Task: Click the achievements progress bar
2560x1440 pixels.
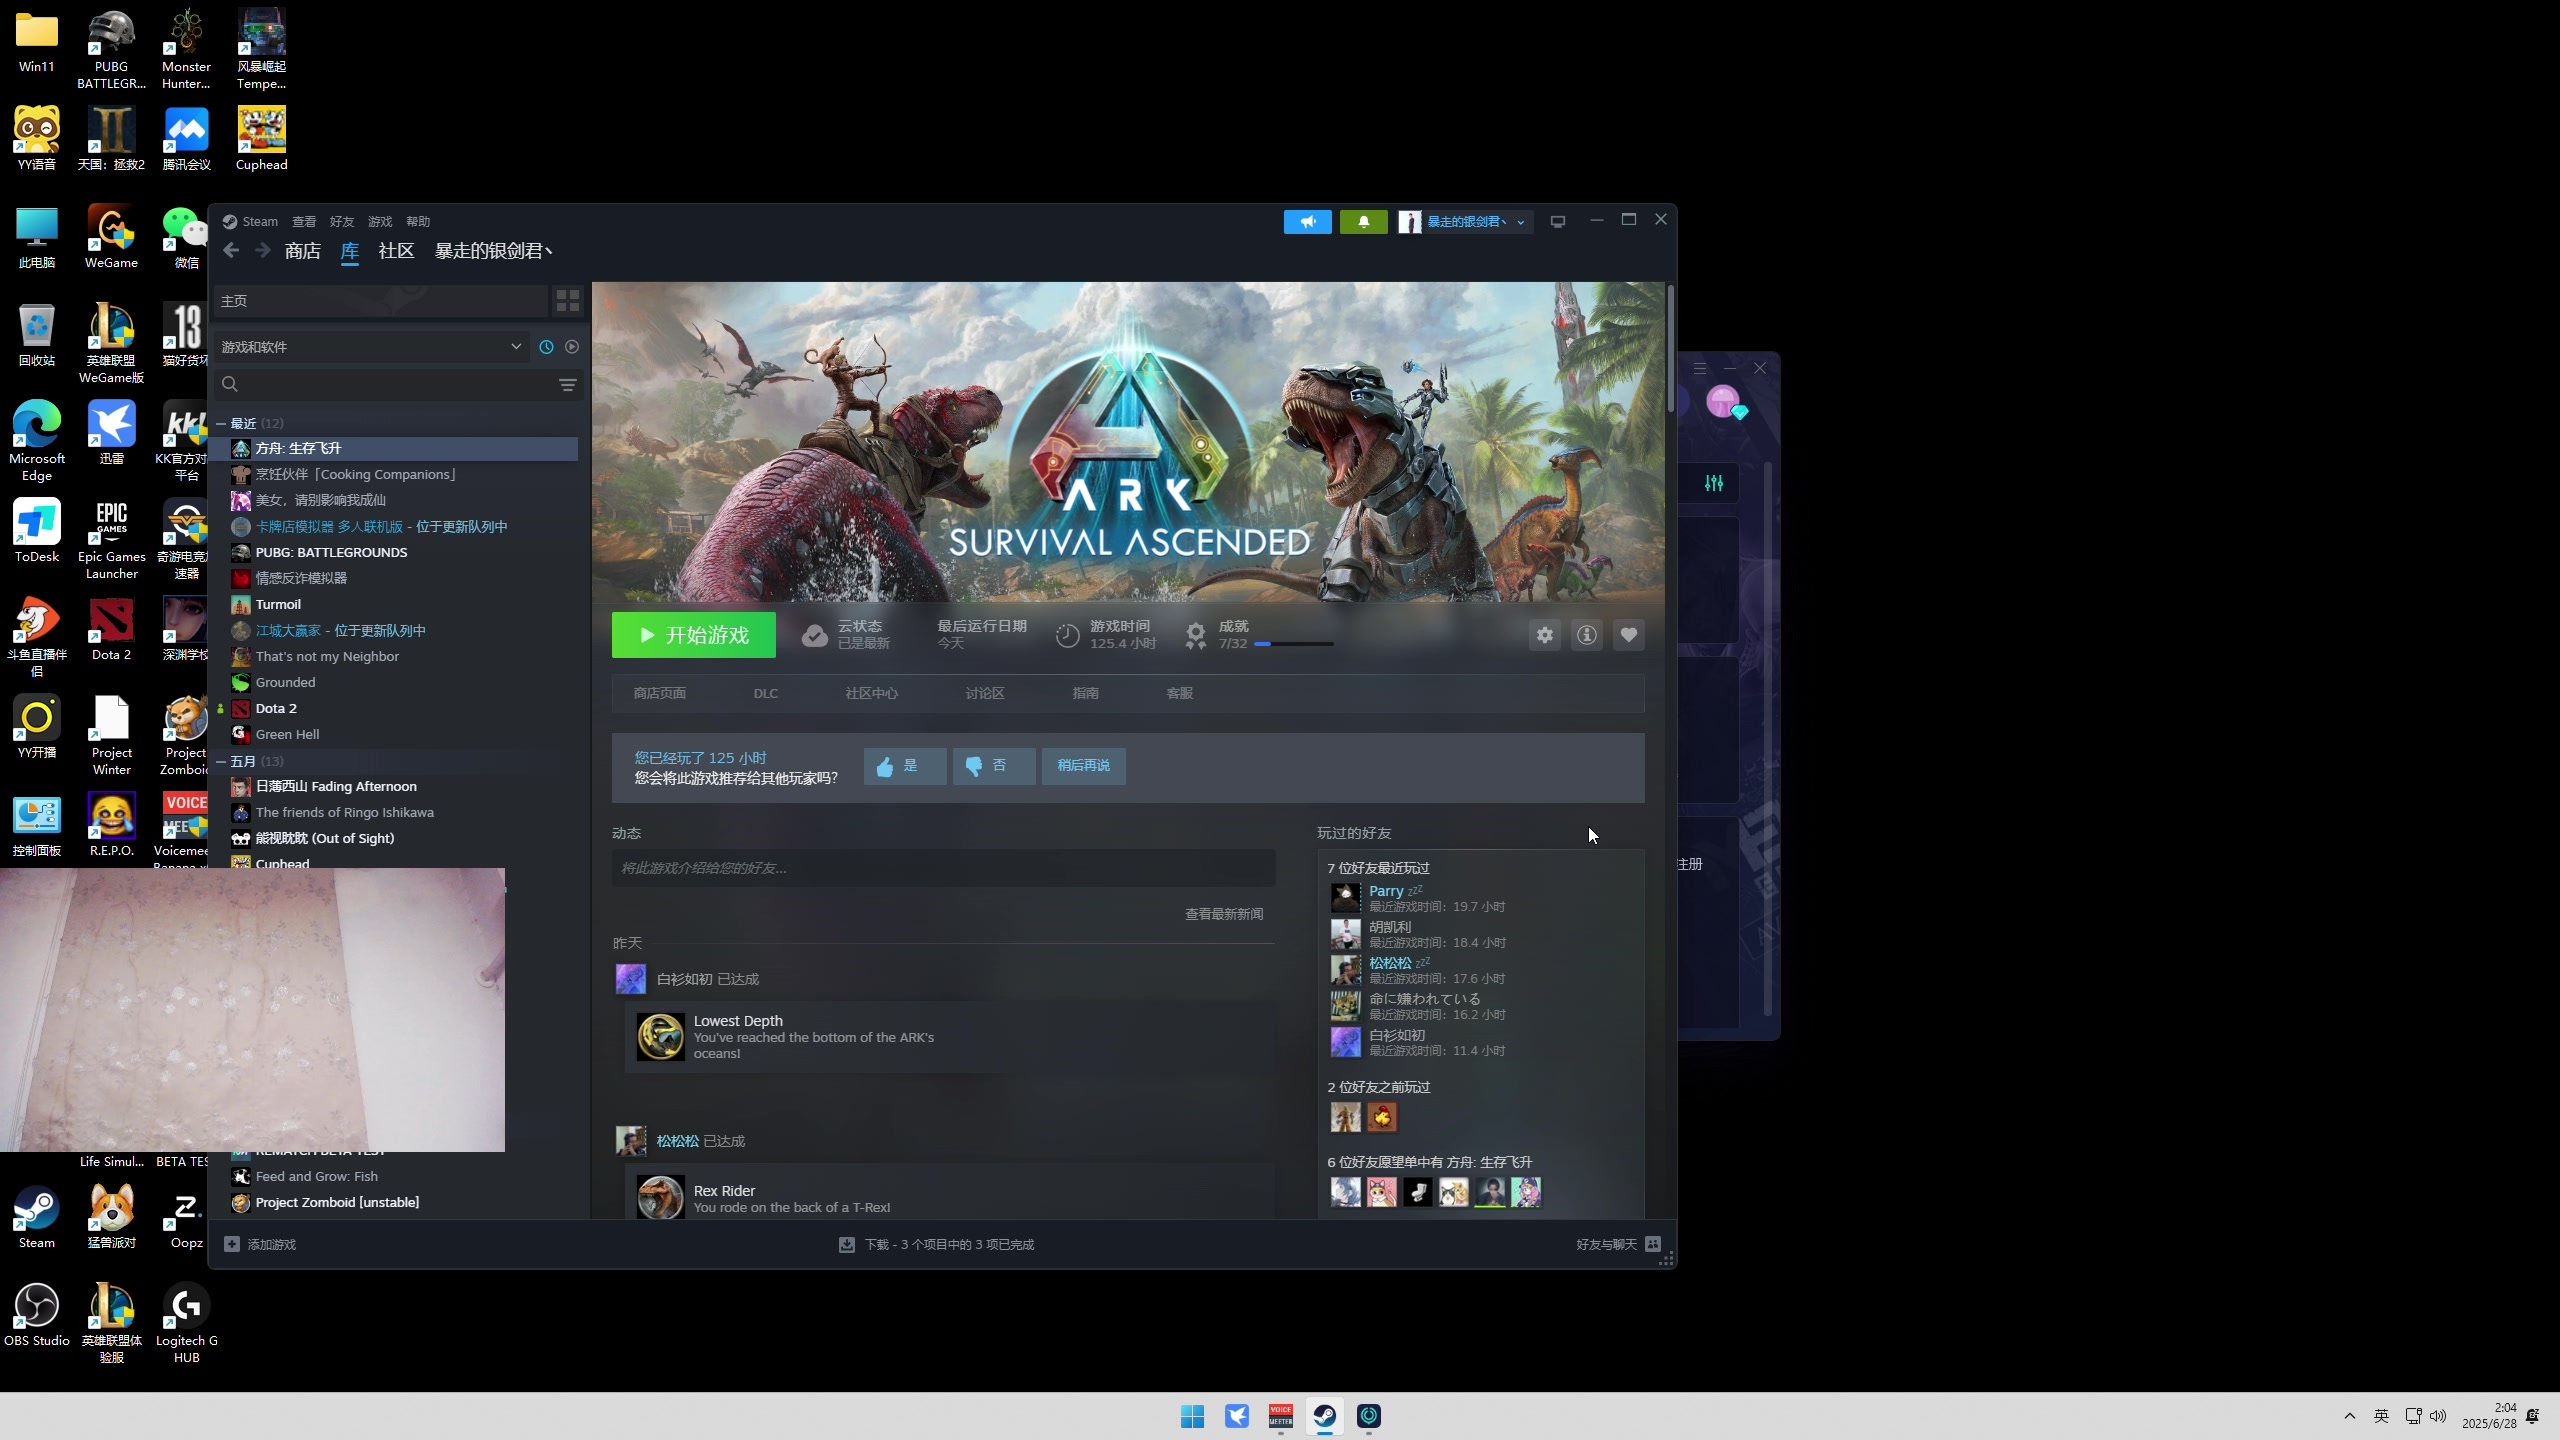Action: (x=1293, y=644)
